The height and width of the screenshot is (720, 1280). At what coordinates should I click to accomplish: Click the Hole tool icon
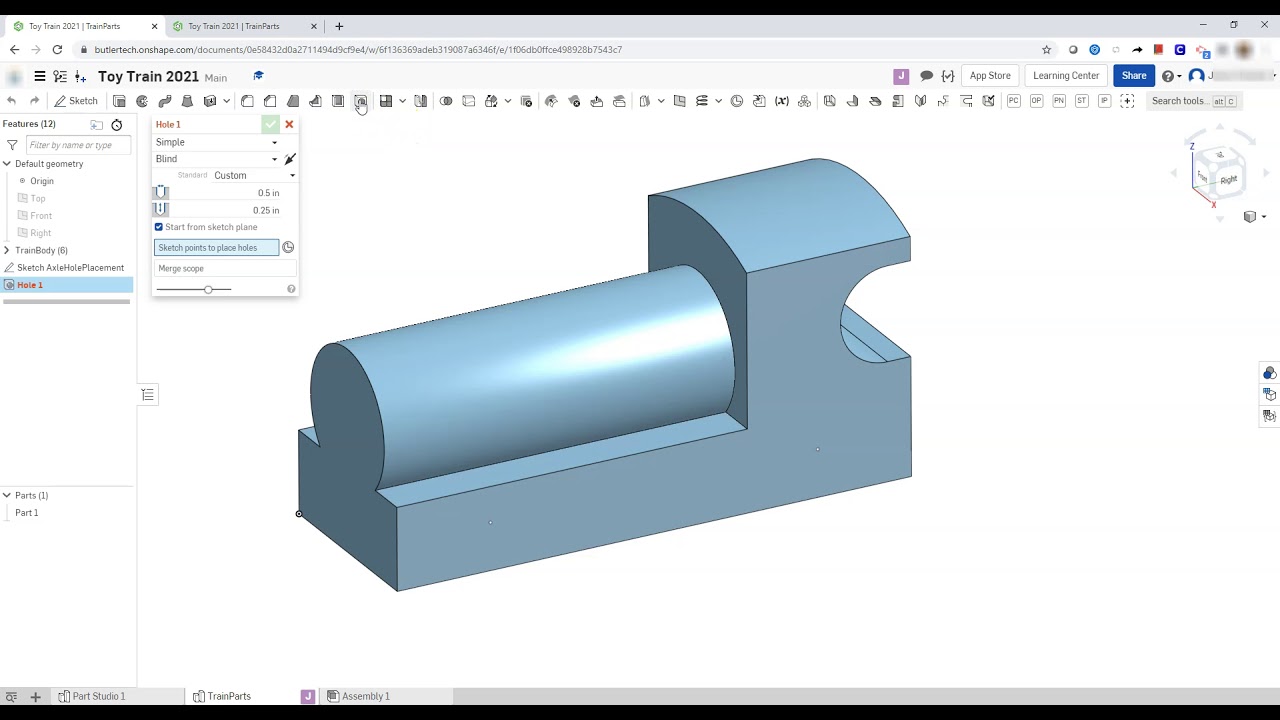pyautogui.click(x=360, y=101)
